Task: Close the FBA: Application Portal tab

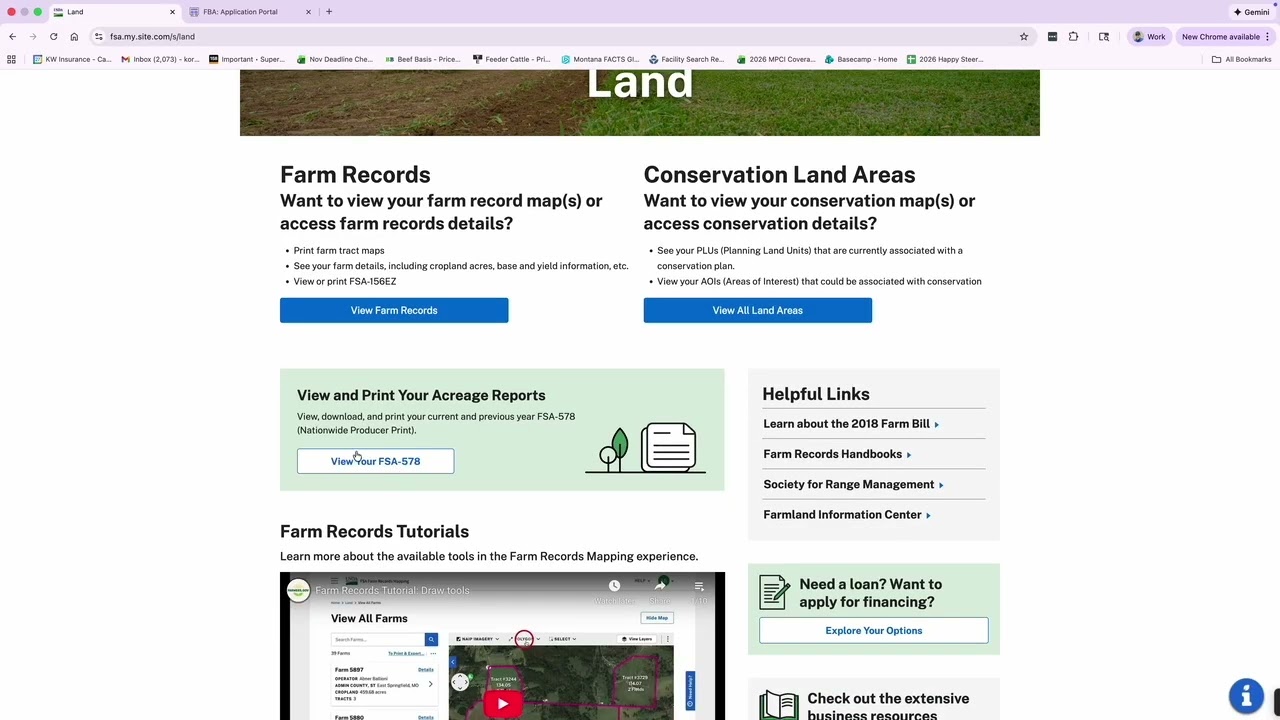Action: pos(308,12)
